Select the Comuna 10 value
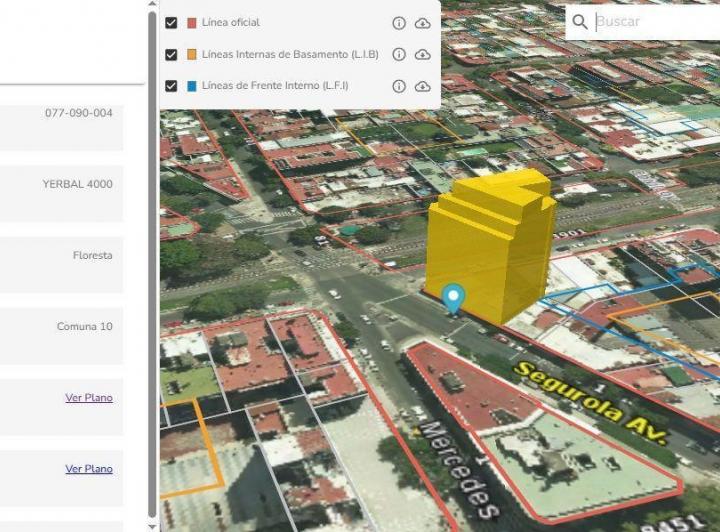 coord(84,326)
